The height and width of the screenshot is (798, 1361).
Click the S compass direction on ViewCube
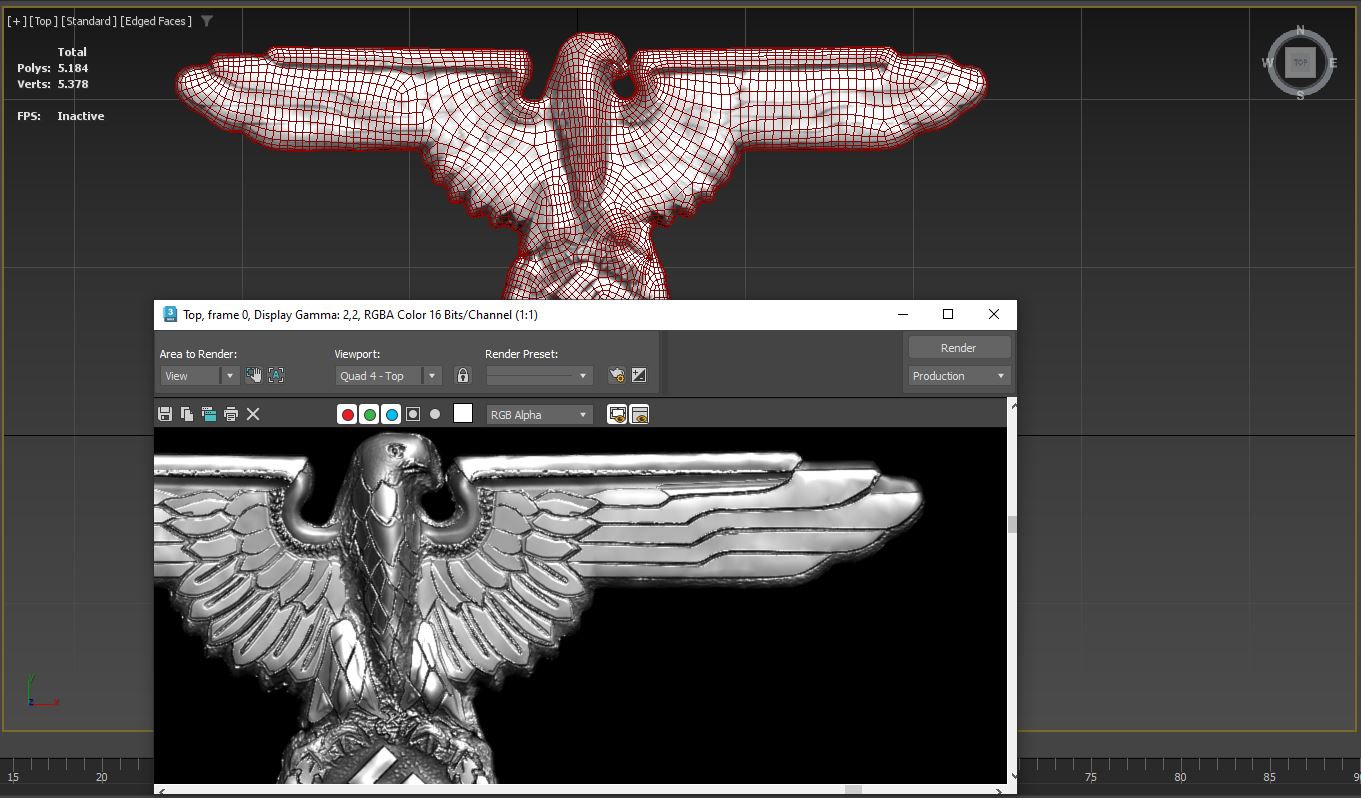[1300, 96]
